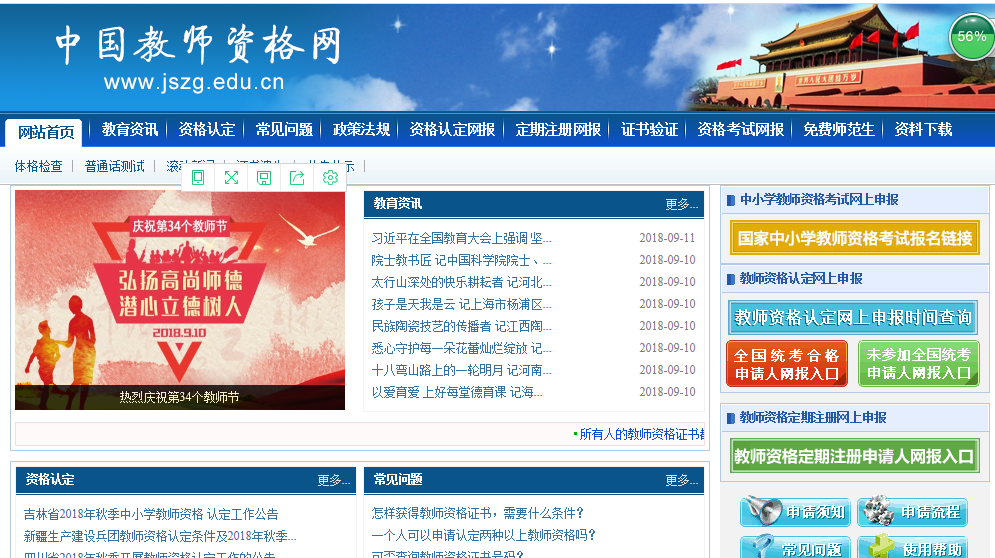Click 教师资格定期注册申请人网报入口 button

click(854, 457)
